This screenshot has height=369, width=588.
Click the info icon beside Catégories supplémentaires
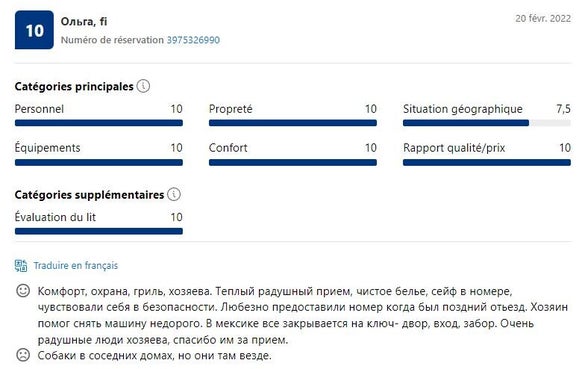[x=174, y=194]
